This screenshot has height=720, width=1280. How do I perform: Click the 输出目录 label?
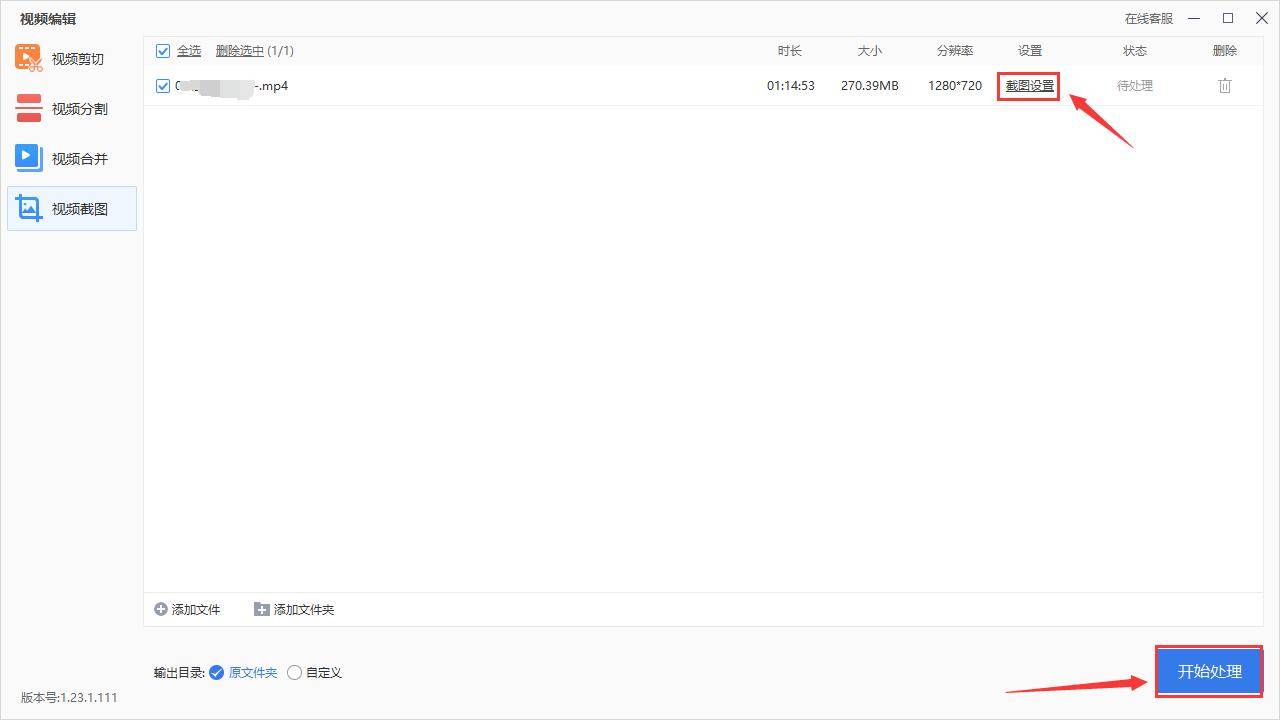coord(179,673)
